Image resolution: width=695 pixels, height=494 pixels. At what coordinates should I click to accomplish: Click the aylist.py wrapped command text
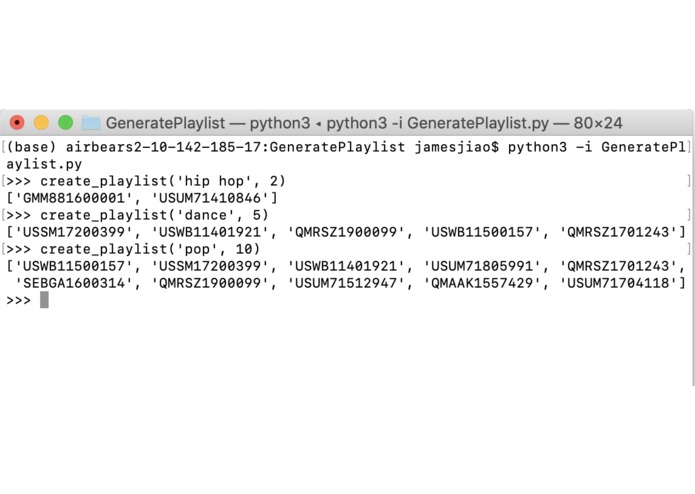click(x=44, y=164)
